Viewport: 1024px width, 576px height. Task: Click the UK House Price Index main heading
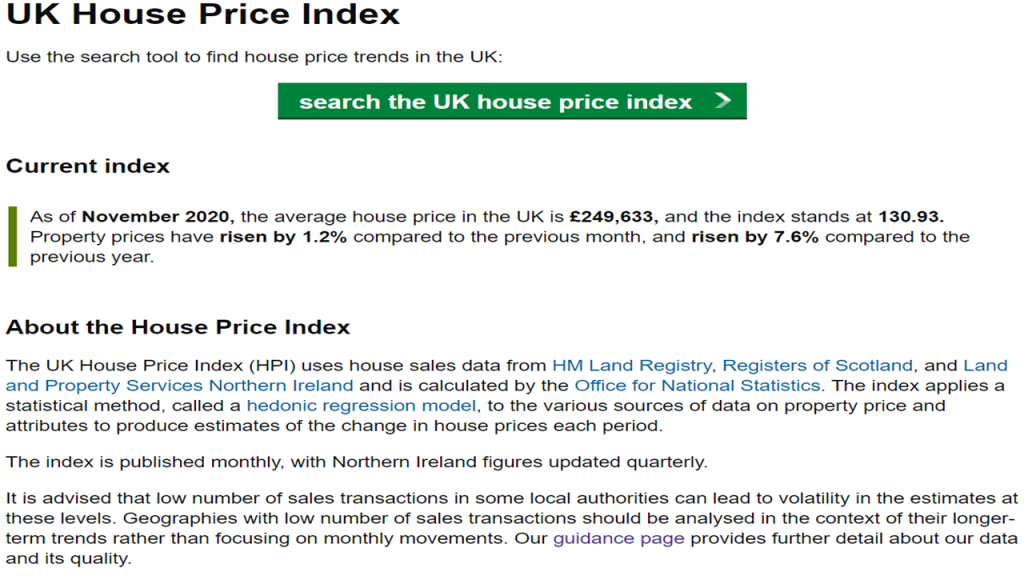203,16
